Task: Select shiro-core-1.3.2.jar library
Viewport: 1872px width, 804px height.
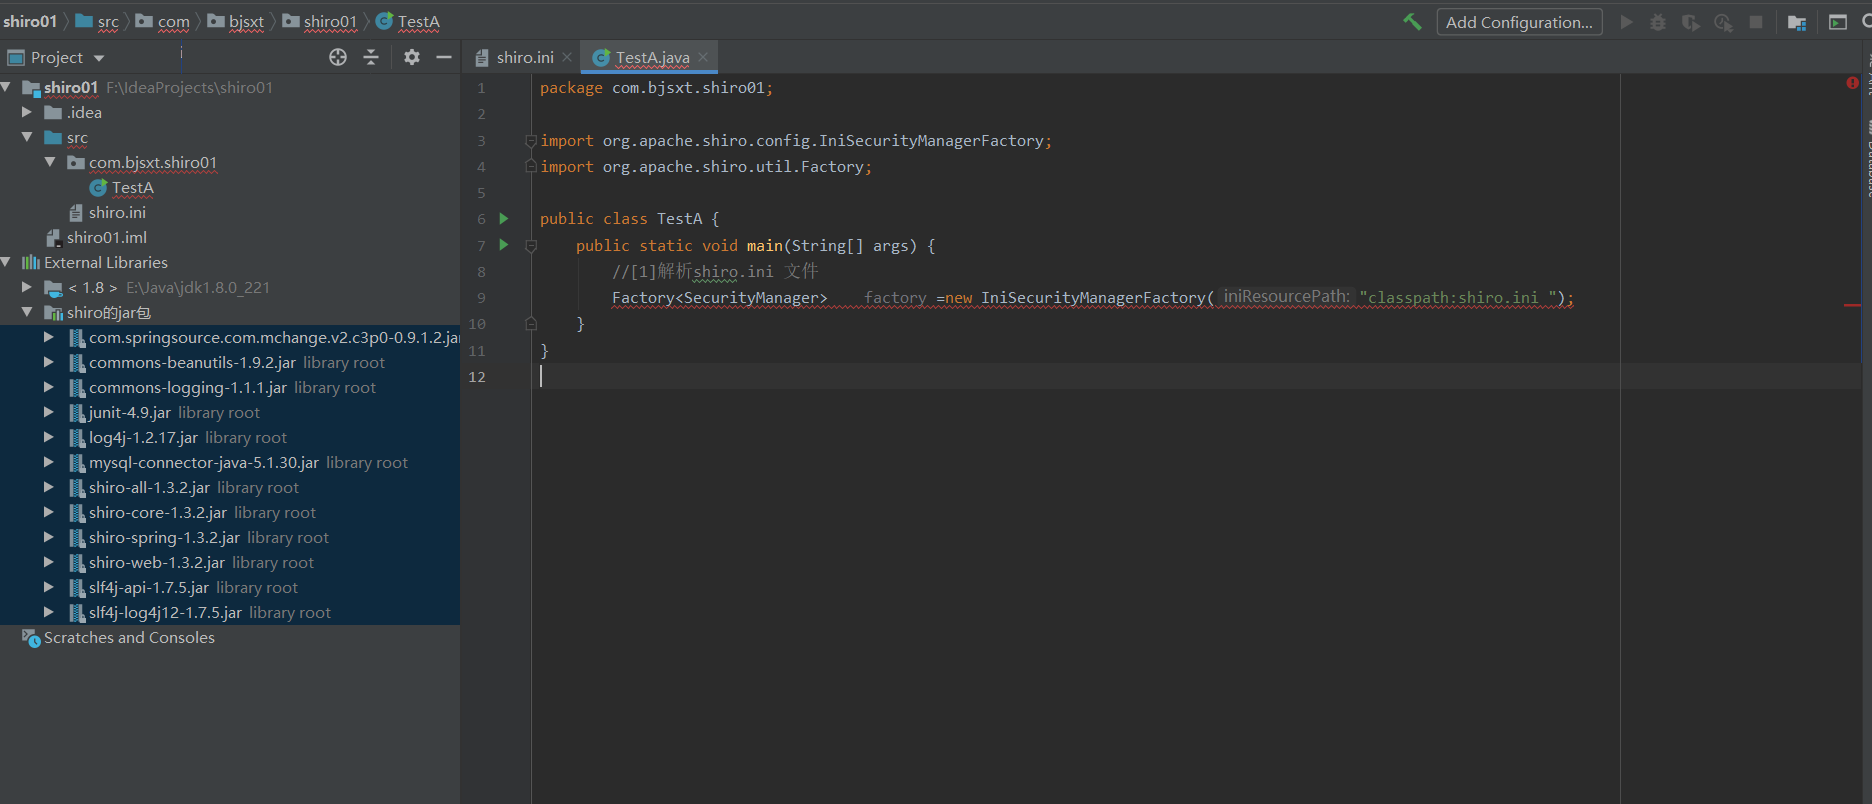Action: (x=158, y=513)
